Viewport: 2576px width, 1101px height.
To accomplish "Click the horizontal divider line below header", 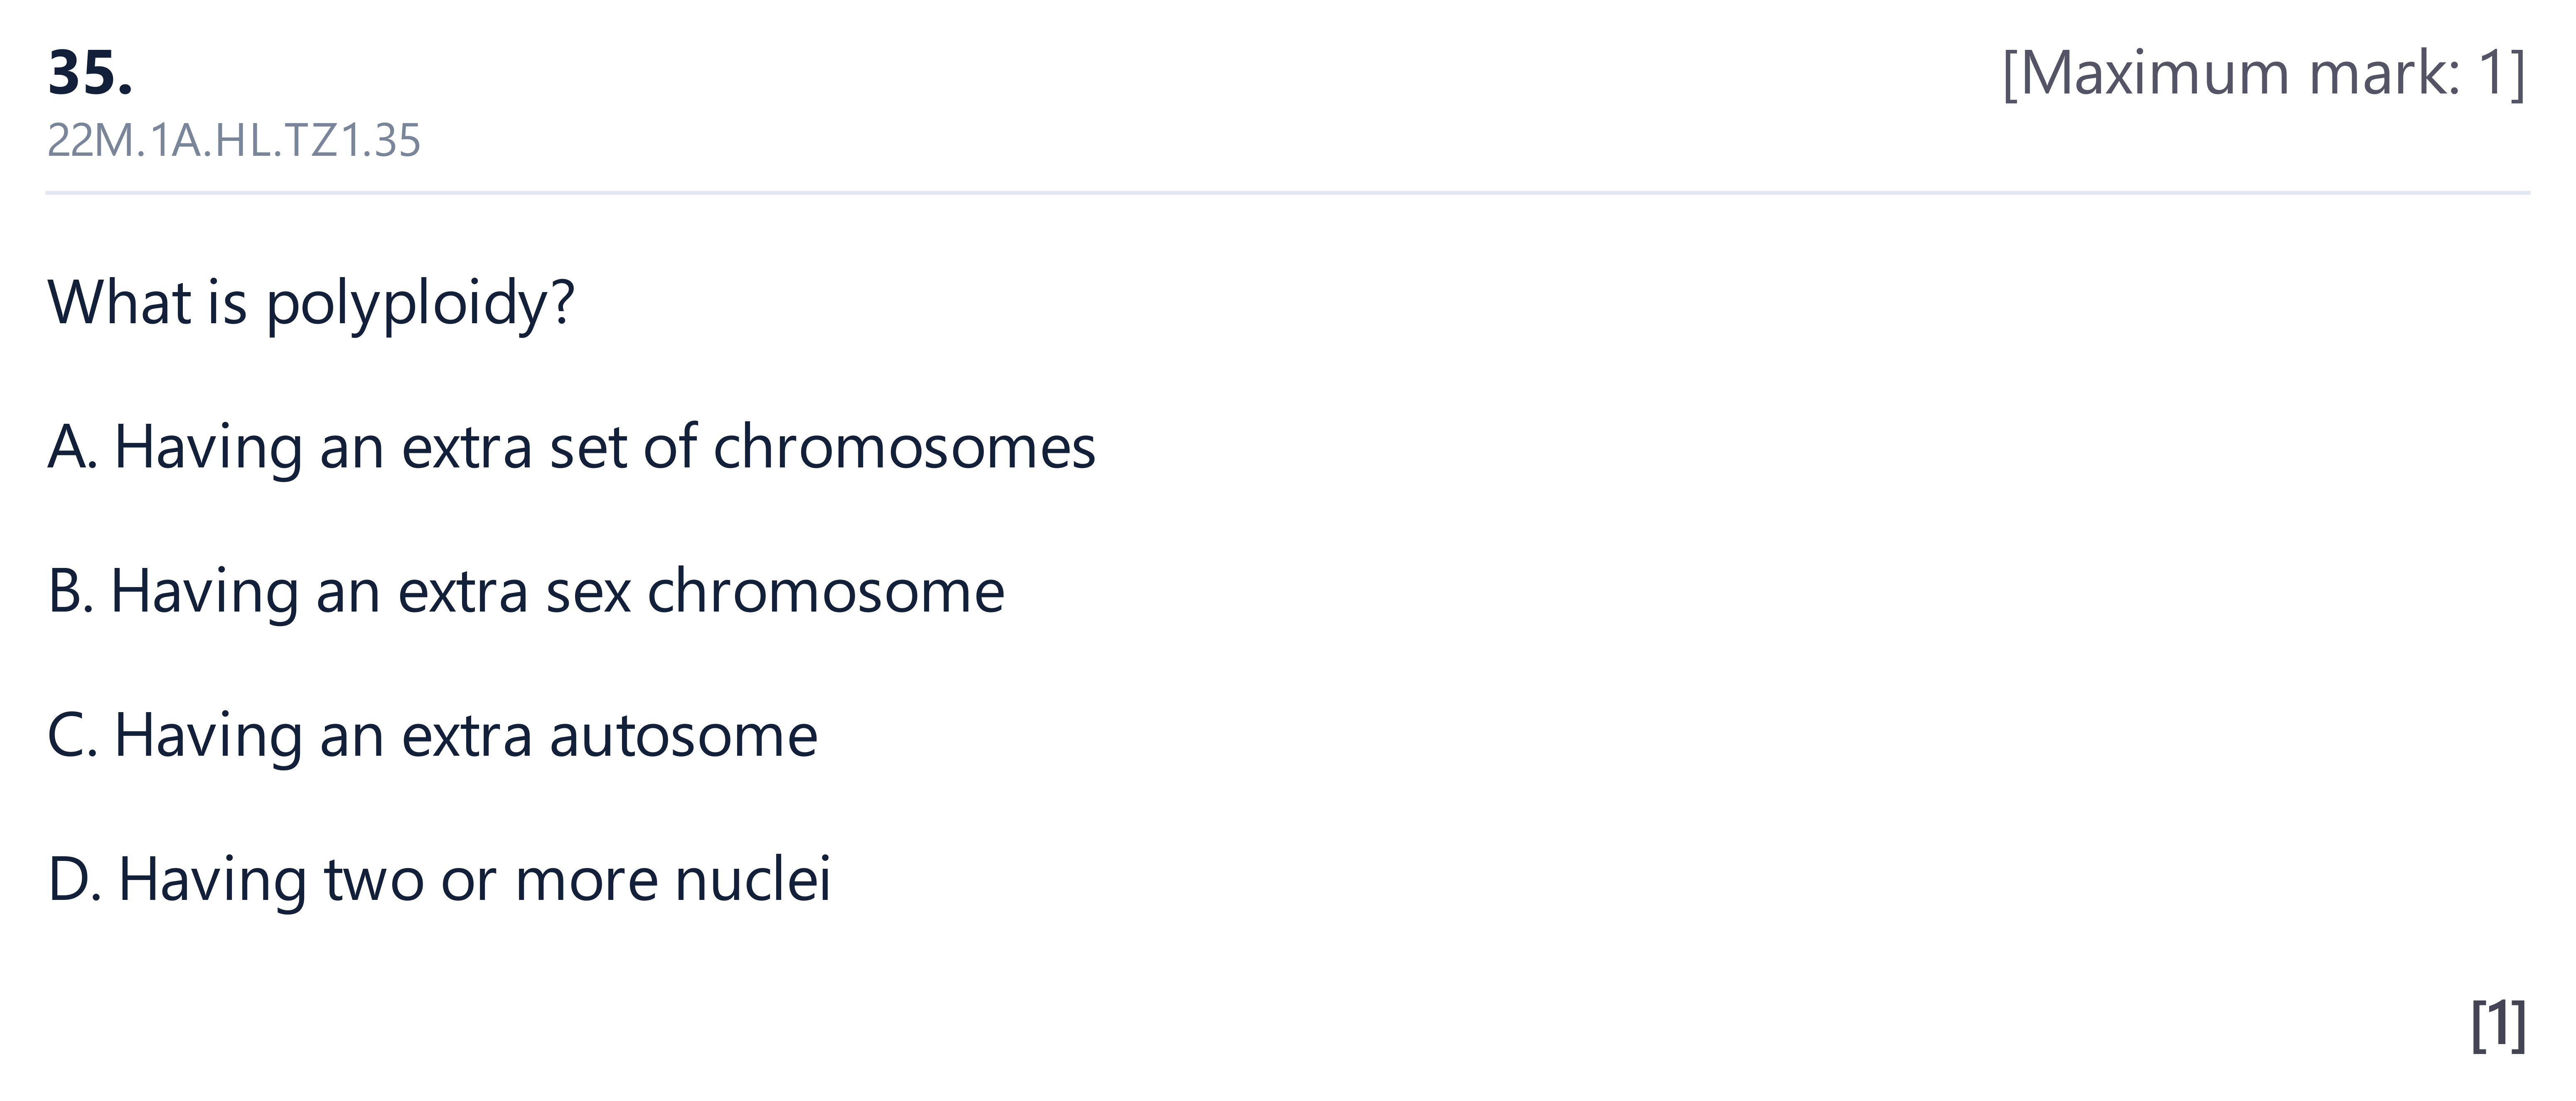I will point(1288,192).
